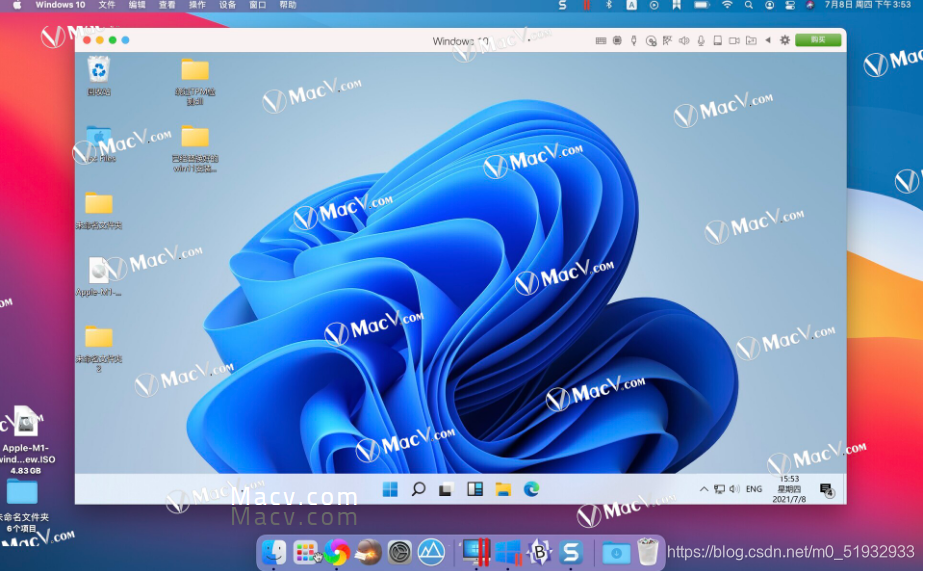The height and width of the screenshot is (571, 925).
Task: Open the Widgets panel on Windows taskbar
Action: click(x=475, y=489)
